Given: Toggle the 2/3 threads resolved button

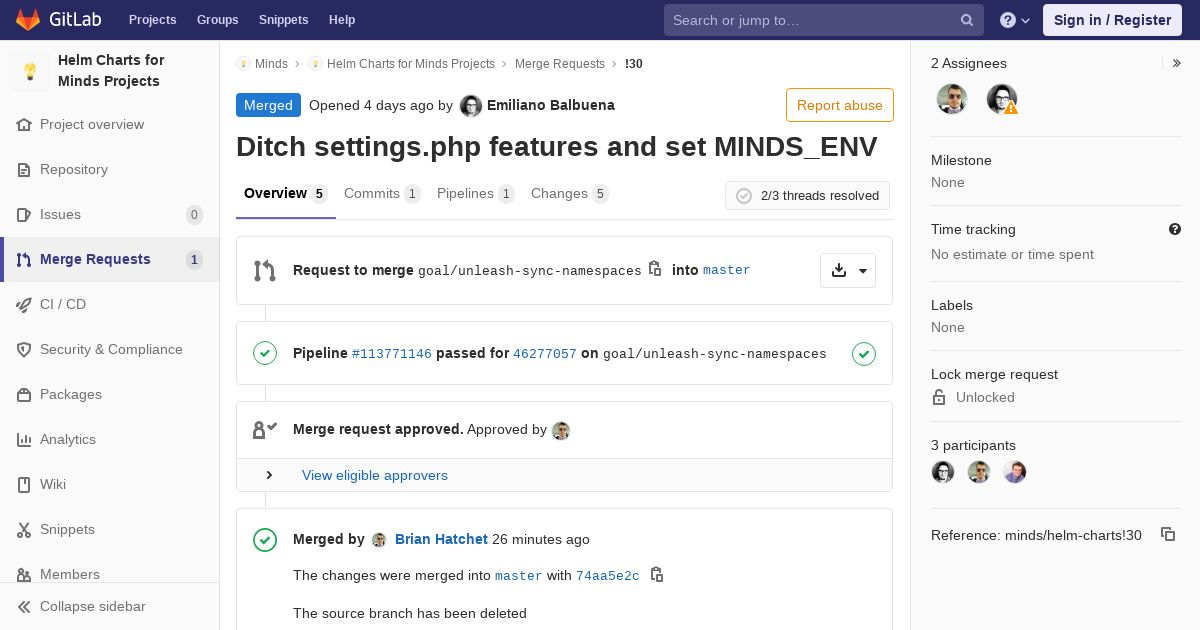Looking at the screenshot, I should [x=807, y=196].
